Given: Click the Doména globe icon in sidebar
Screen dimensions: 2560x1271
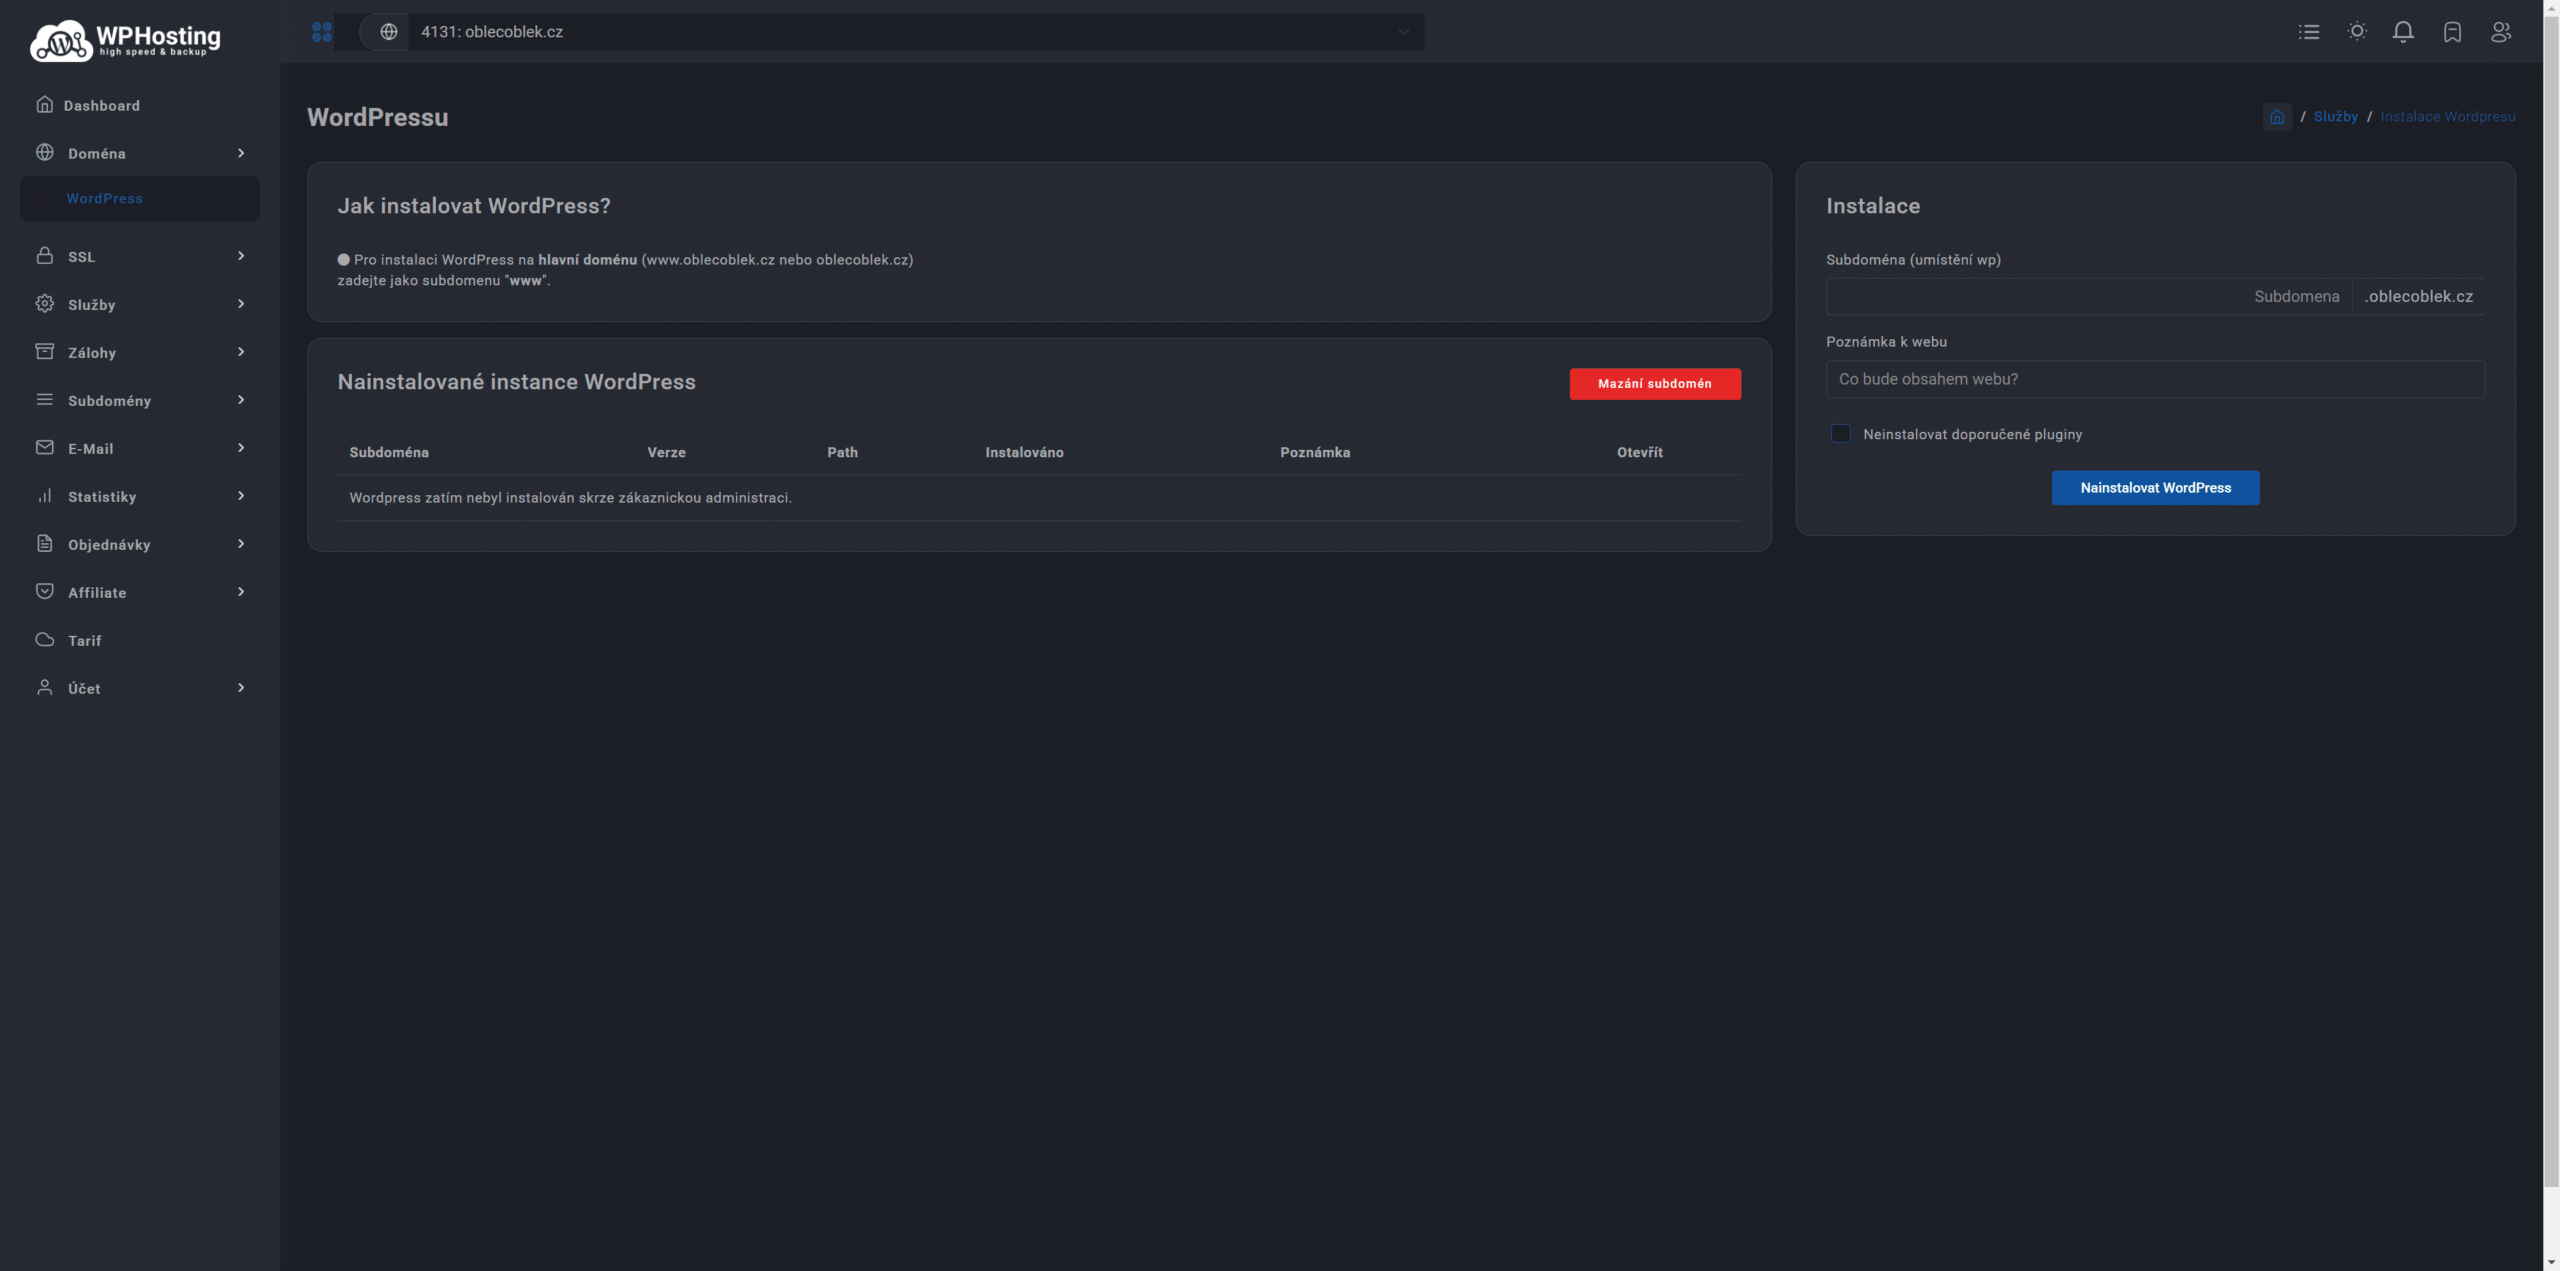Looking at the screenshot, I should tap(45, 152).
